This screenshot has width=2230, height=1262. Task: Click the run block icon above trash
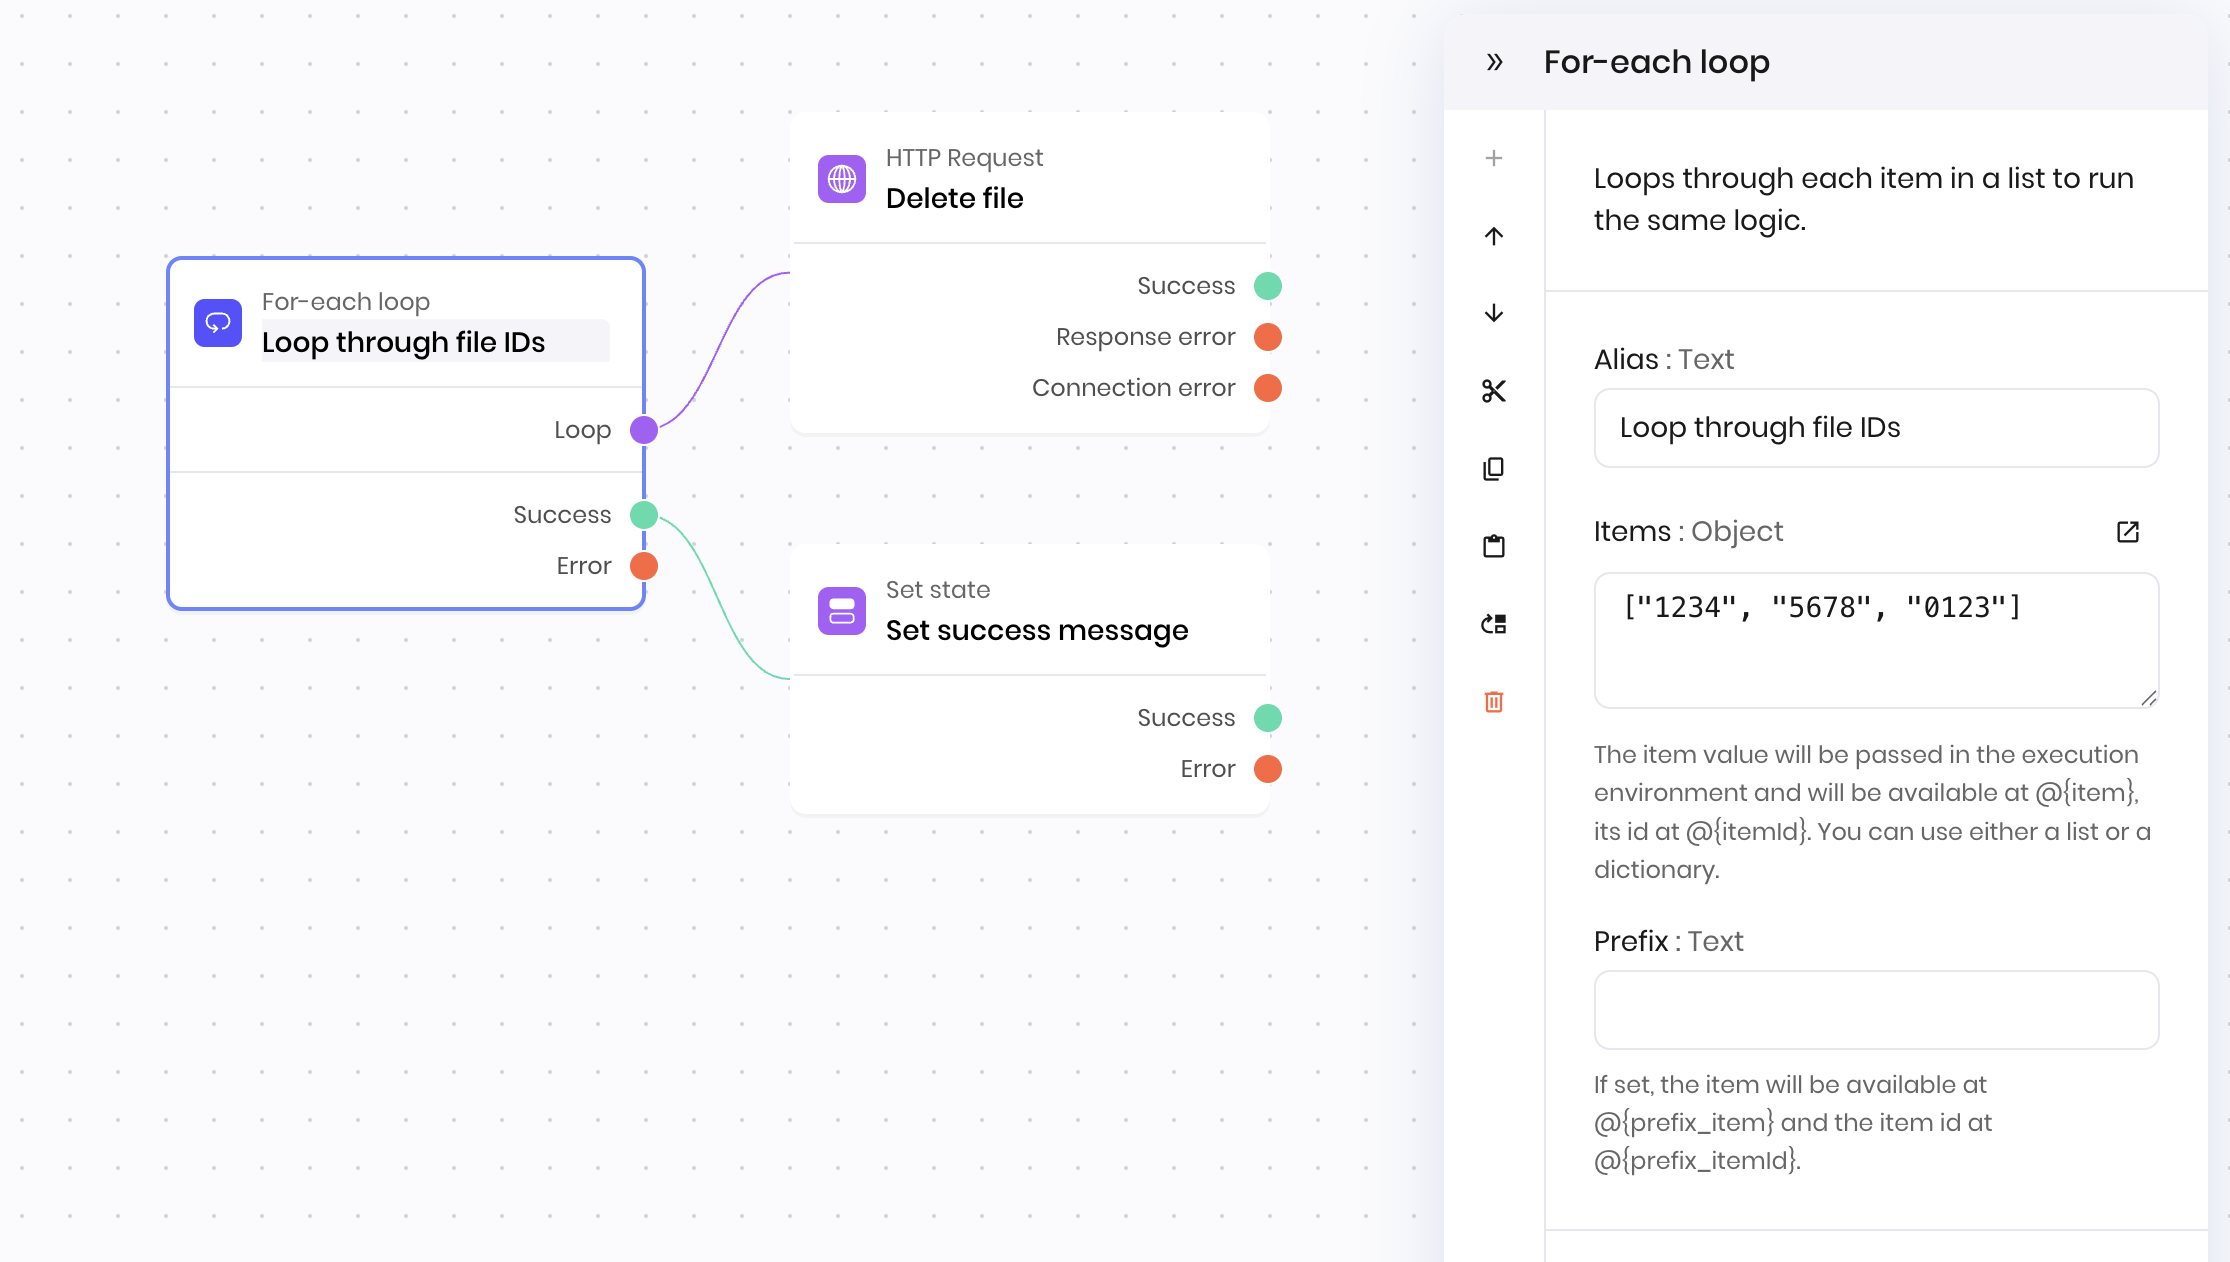[x=1494, y=624]
